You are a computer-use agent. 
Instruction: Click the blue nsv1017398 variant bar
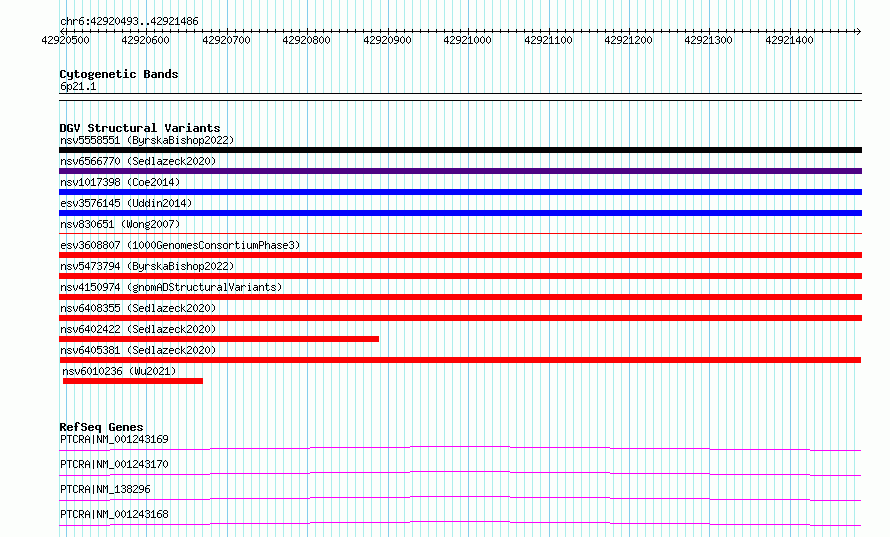pyautogui.click(x=460, y=192)
